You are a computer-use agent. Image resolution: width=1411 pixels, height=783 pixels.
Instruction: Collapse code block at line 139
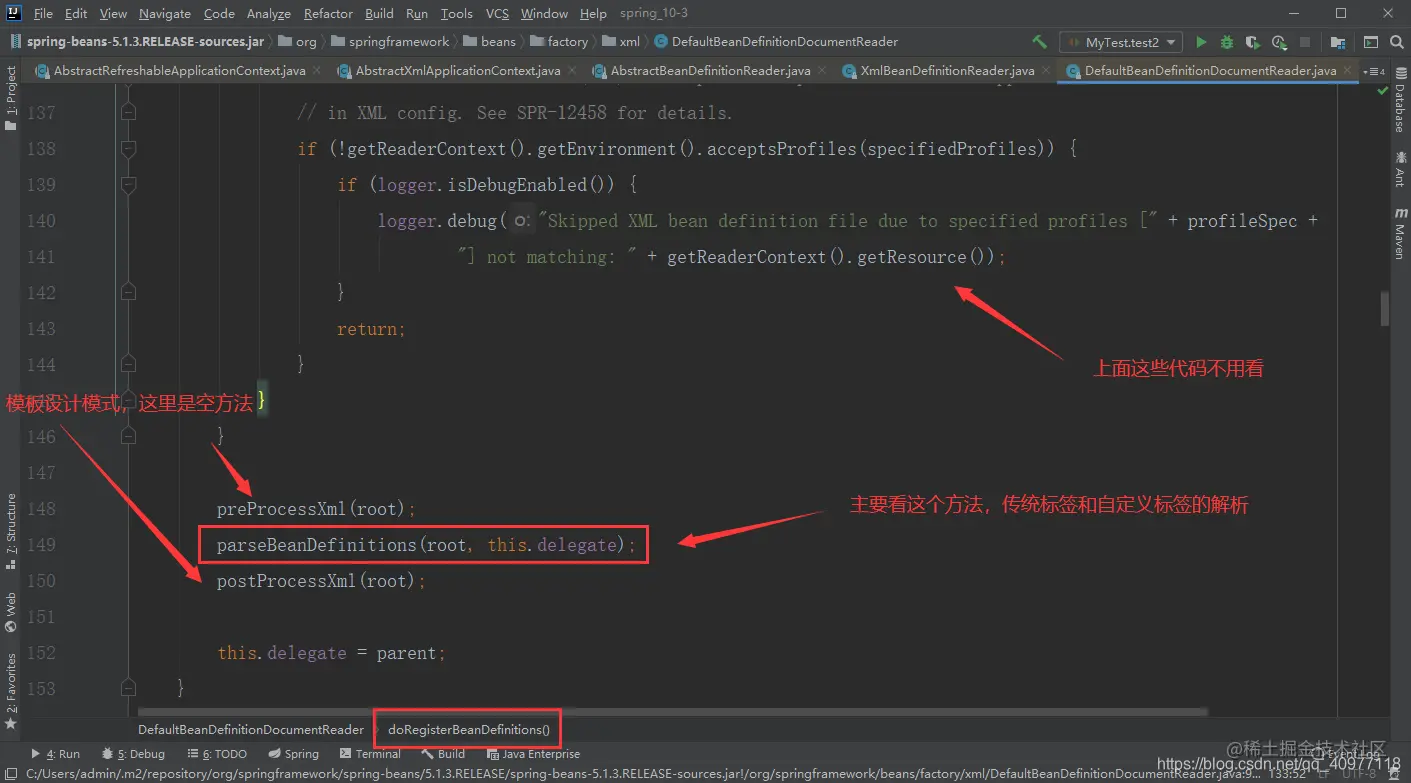[128, 185]
